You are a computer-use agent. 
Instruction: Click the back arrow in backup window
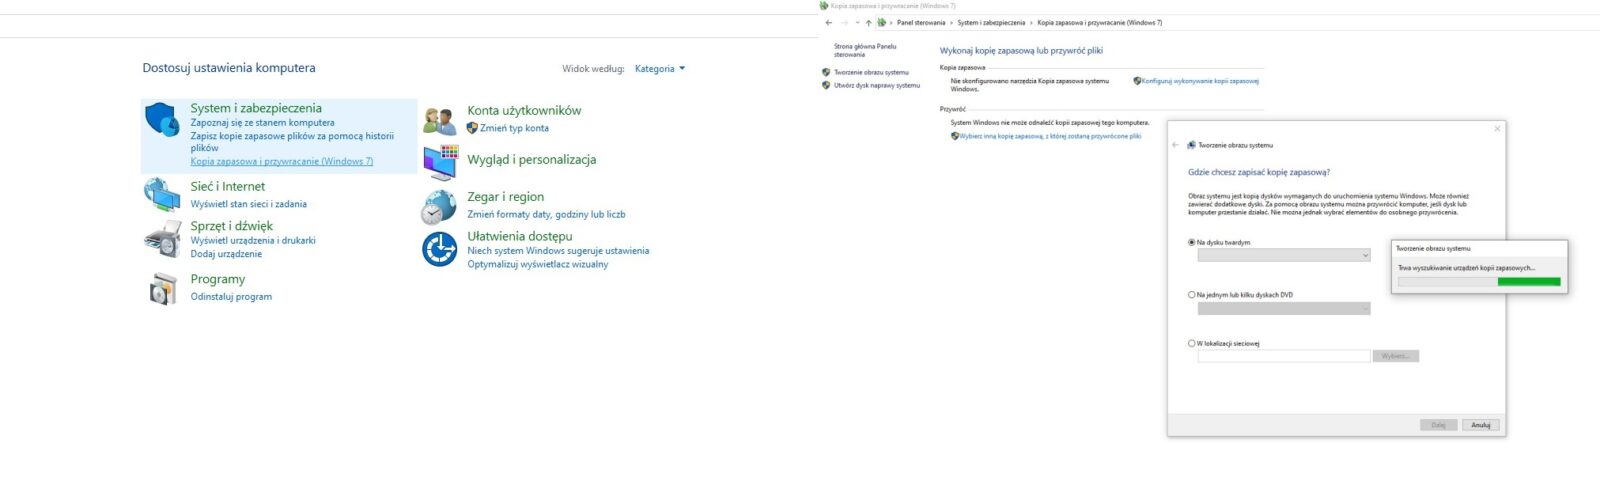coord(828,22)
